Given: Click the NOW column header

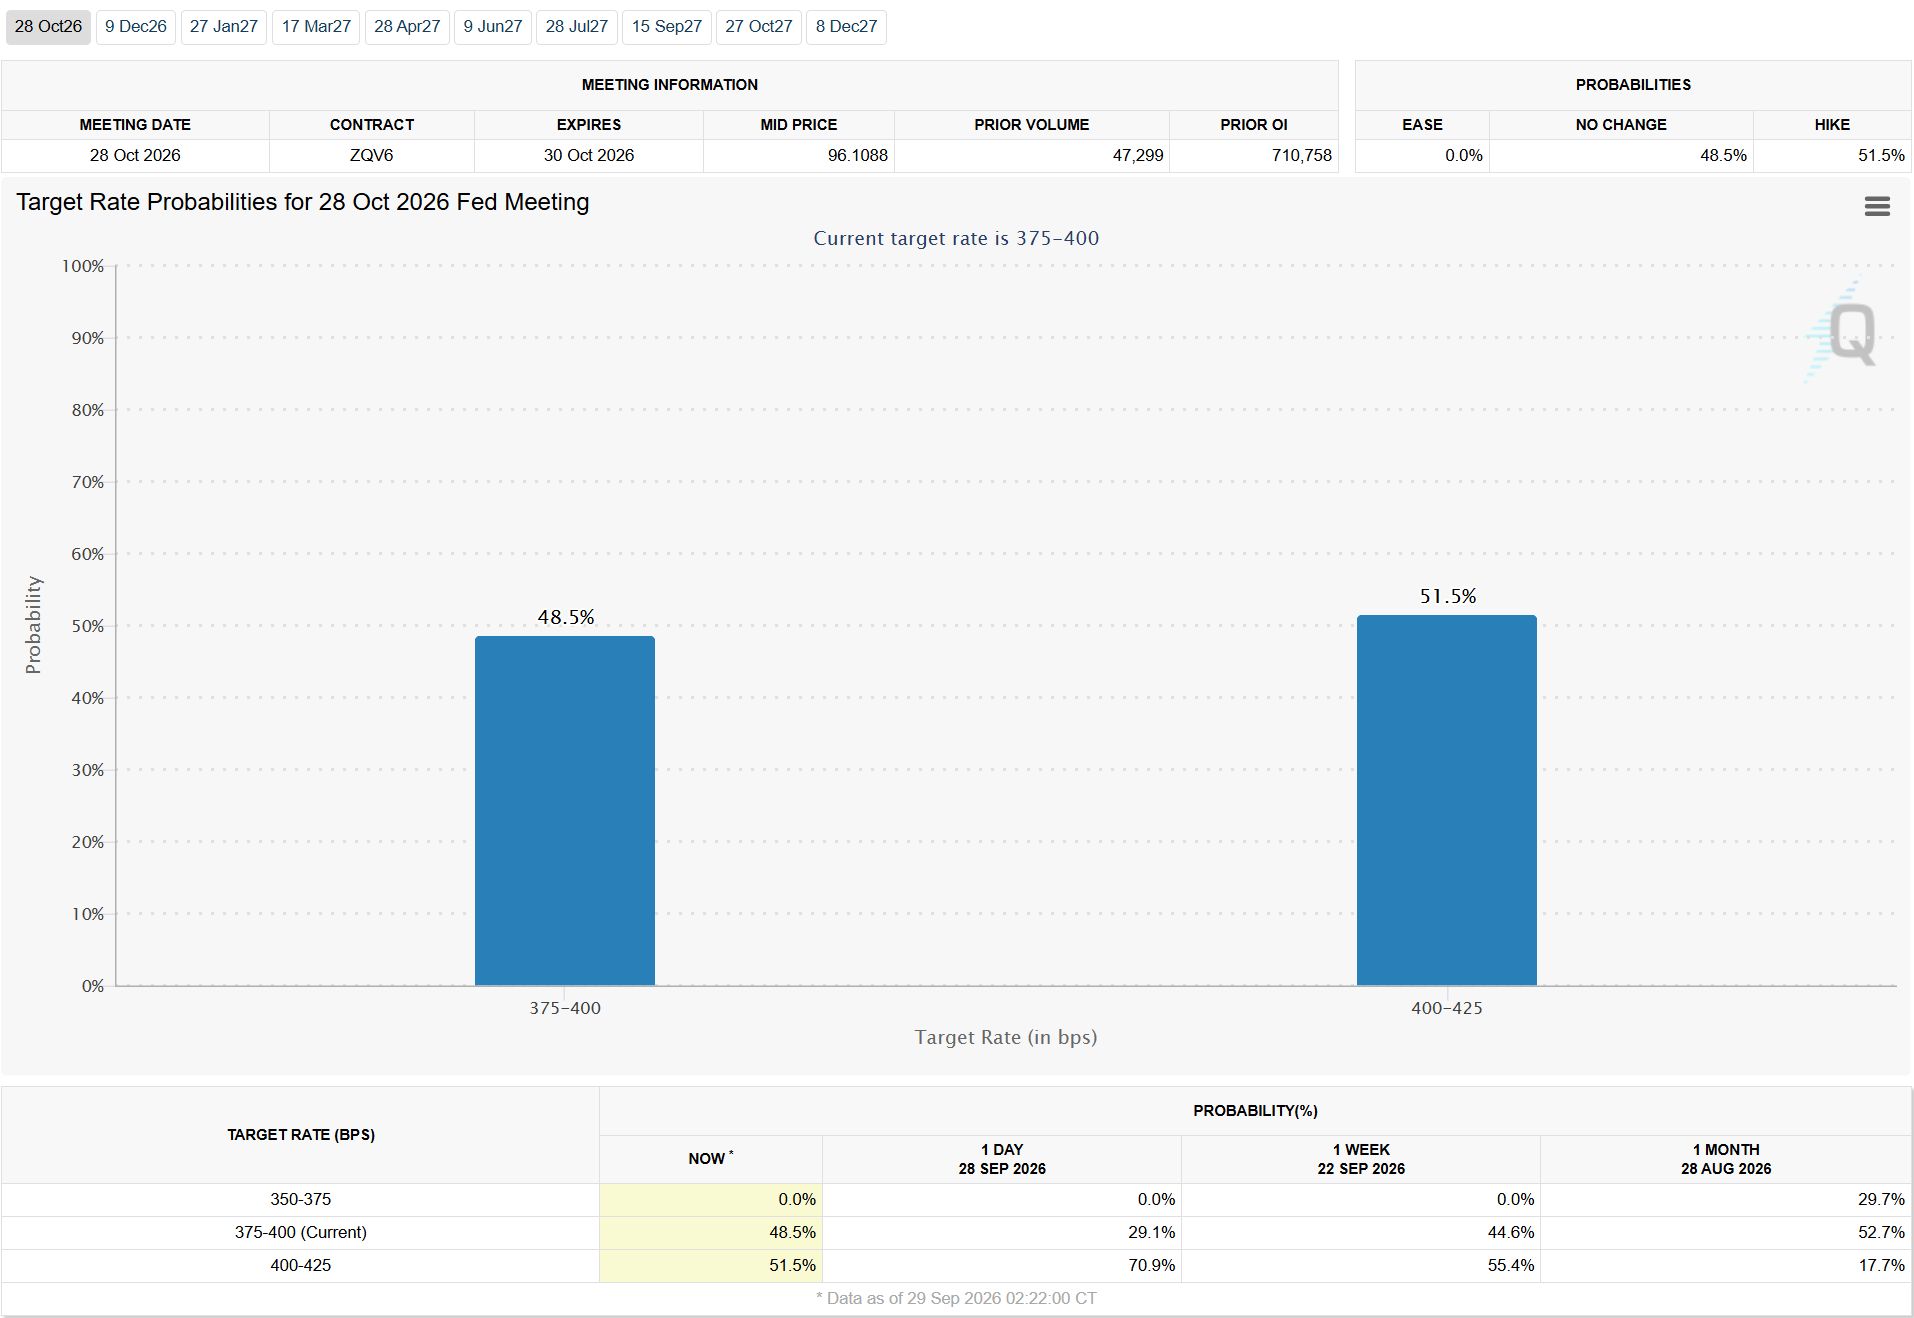Looking at the screenshot, I should point(711,1159).
